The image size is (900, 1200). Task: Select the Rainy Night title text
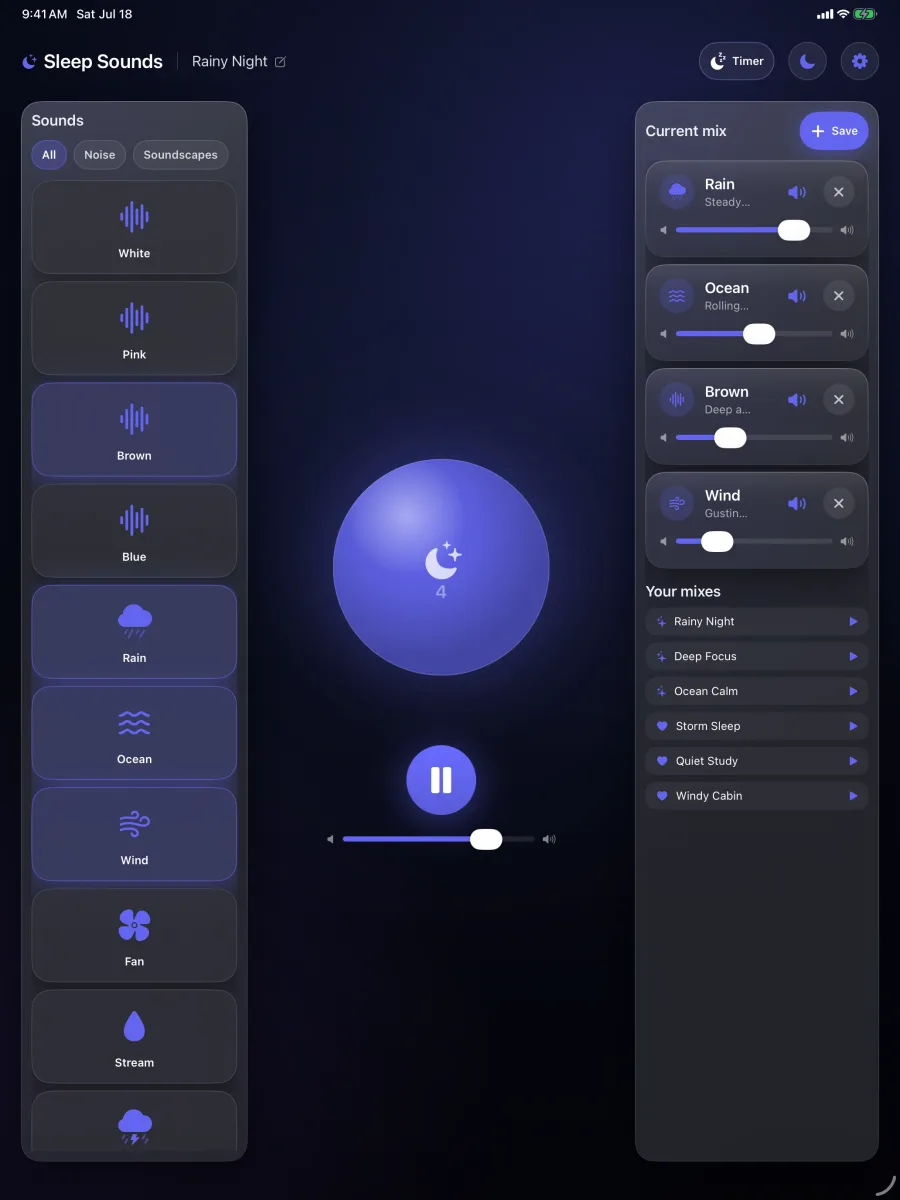tap(230, 61)
